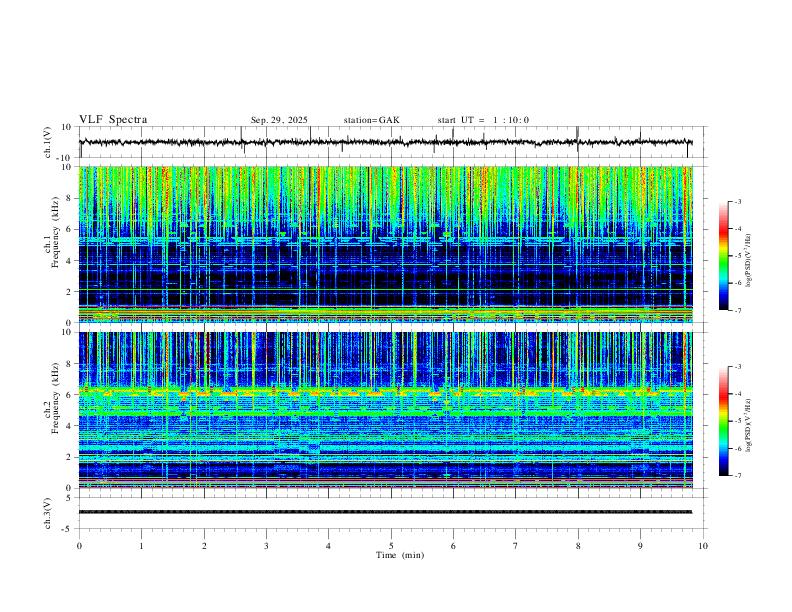Click the 'Time (min)' axis label
The image size is (792, 612).
[x=400, y=555]
